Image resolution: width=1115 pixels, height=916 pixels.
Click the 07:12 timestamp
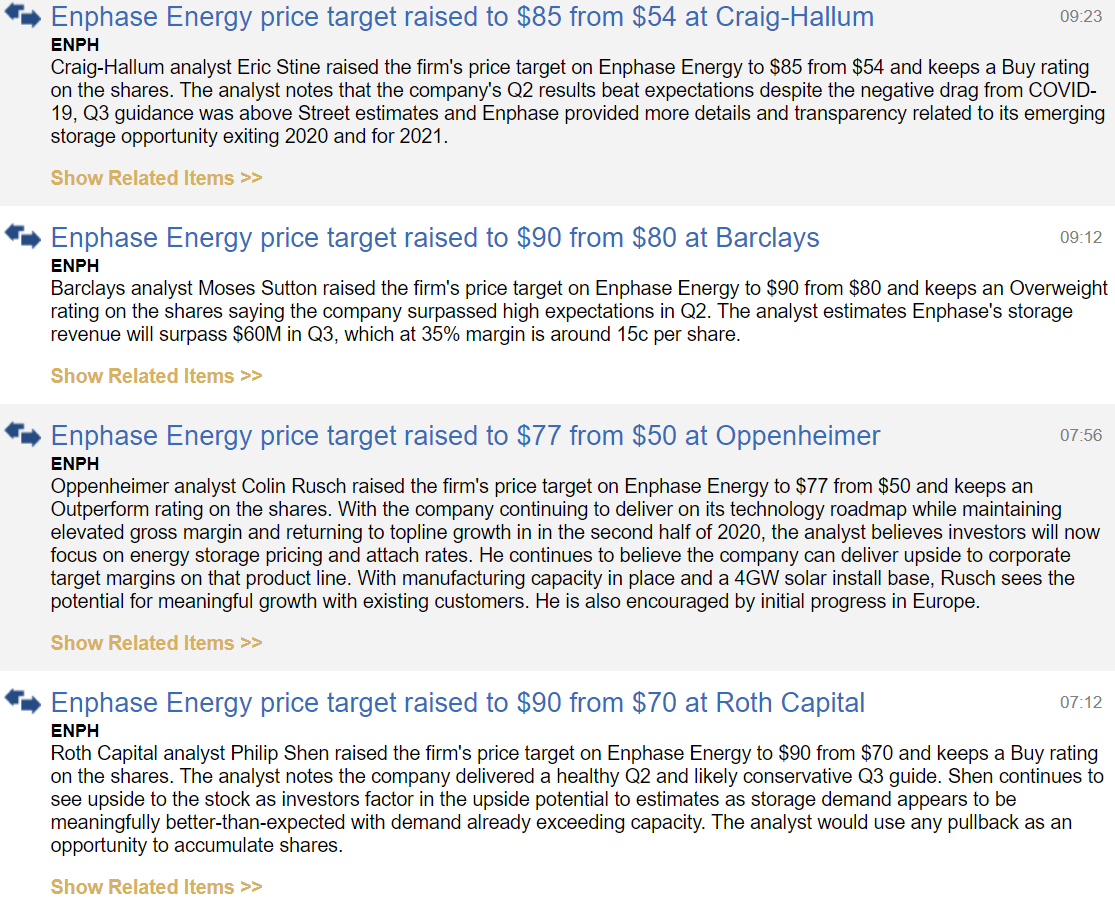(1081, 703)
